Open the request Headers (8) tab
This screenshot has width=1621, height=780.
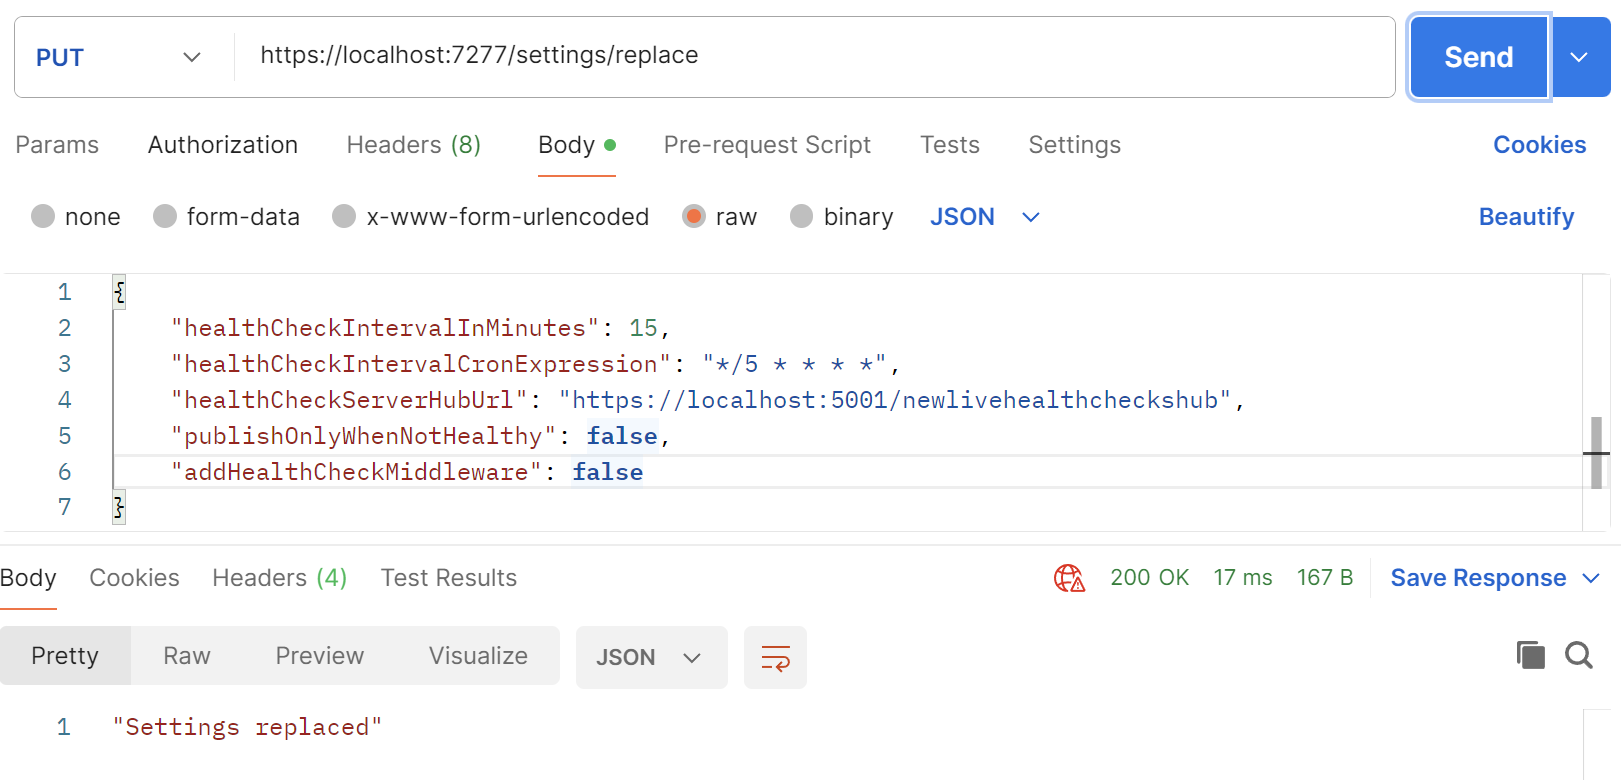(414, 145)
